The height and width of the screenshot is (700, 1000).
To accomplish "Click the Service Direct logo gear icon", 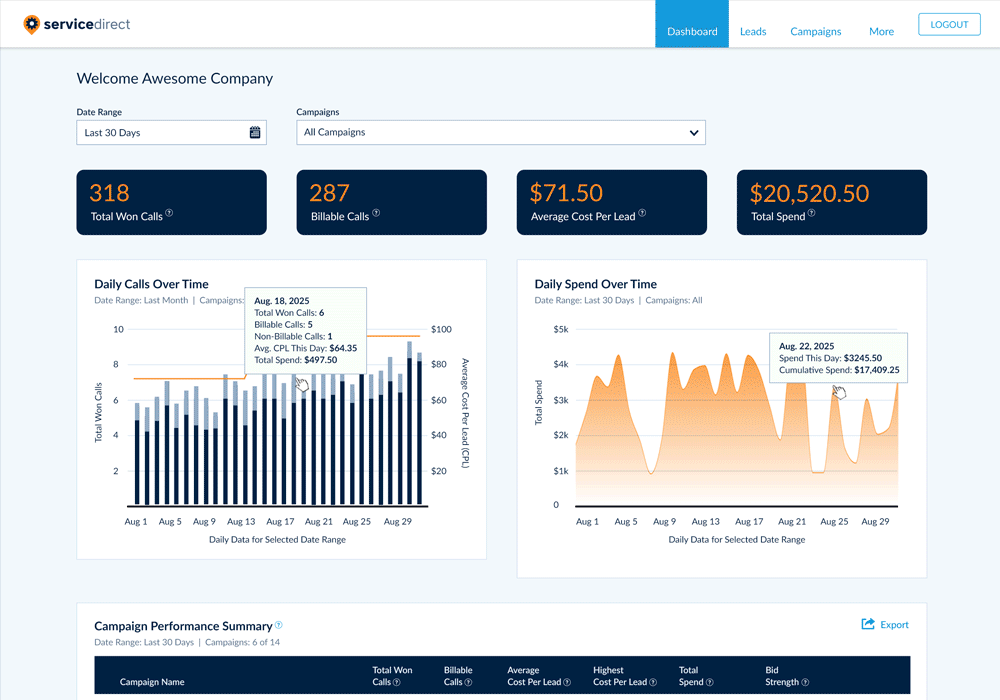I will point(33,23).
